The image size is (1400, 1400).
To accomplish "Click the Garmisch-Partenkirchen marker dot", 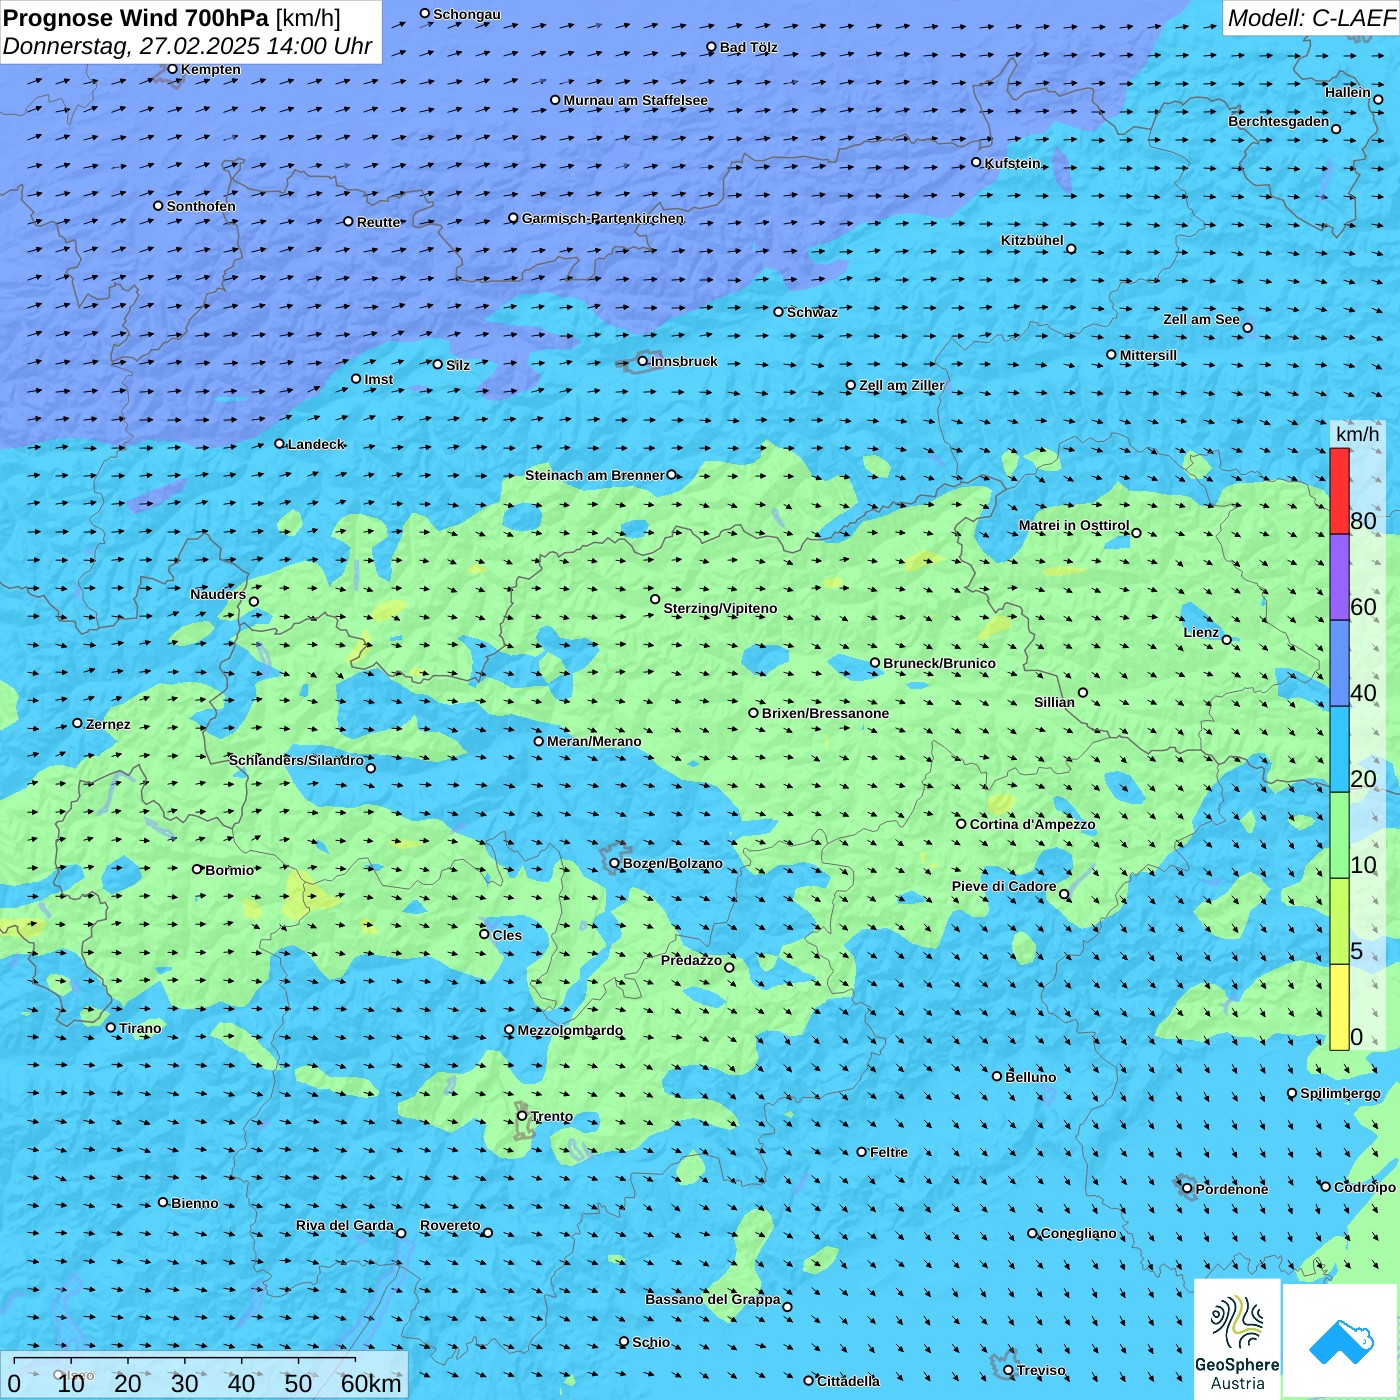I will (513, 218).
